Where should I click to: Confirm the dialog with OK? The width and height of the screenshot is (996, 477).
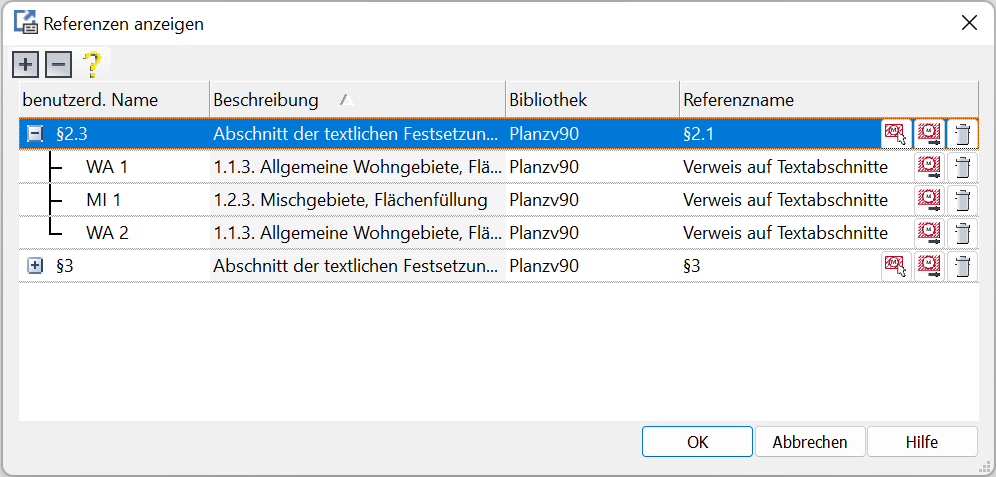697,441
